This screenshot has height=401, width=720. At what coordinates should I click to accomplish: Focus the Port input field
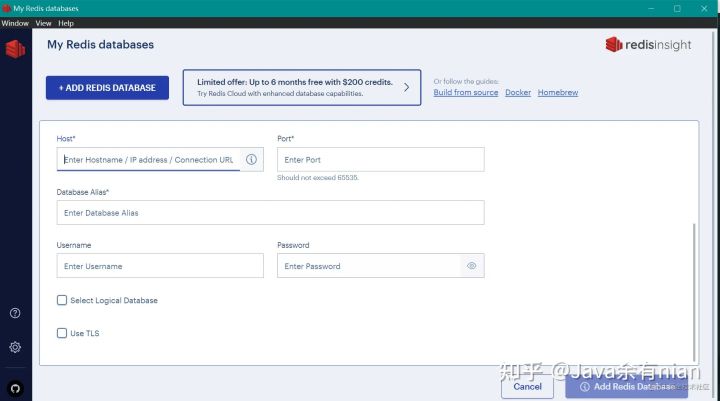click(381, 159)
